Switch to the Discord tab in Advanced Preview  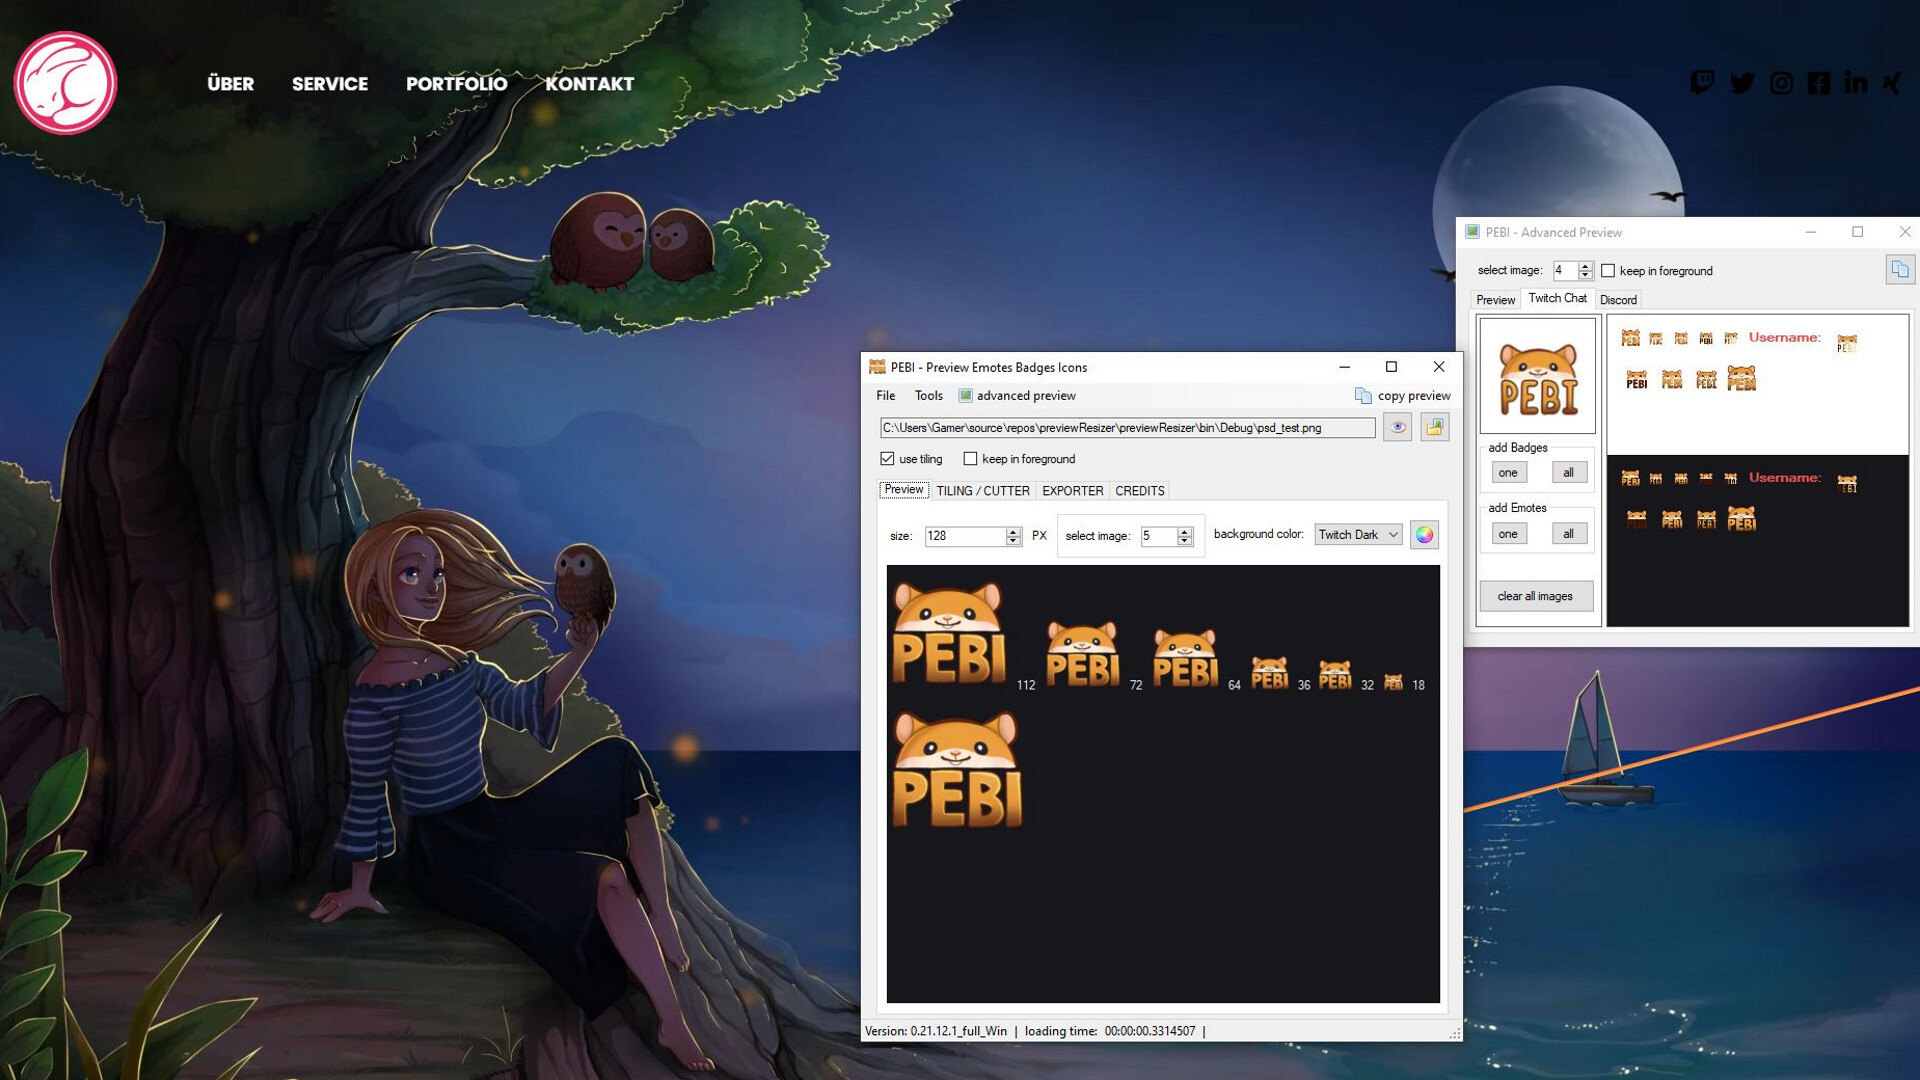(x=1618, y=299)
